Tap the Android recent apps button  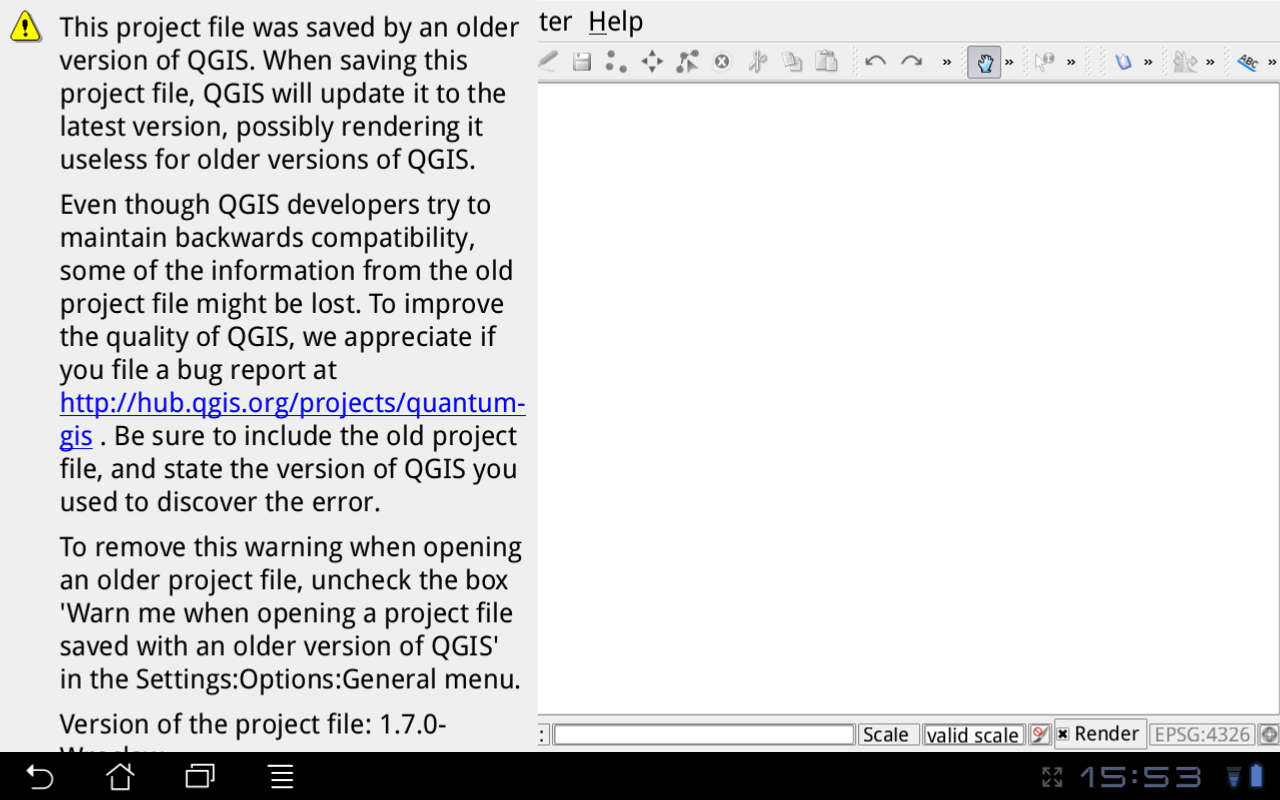[x=200, y=776]
